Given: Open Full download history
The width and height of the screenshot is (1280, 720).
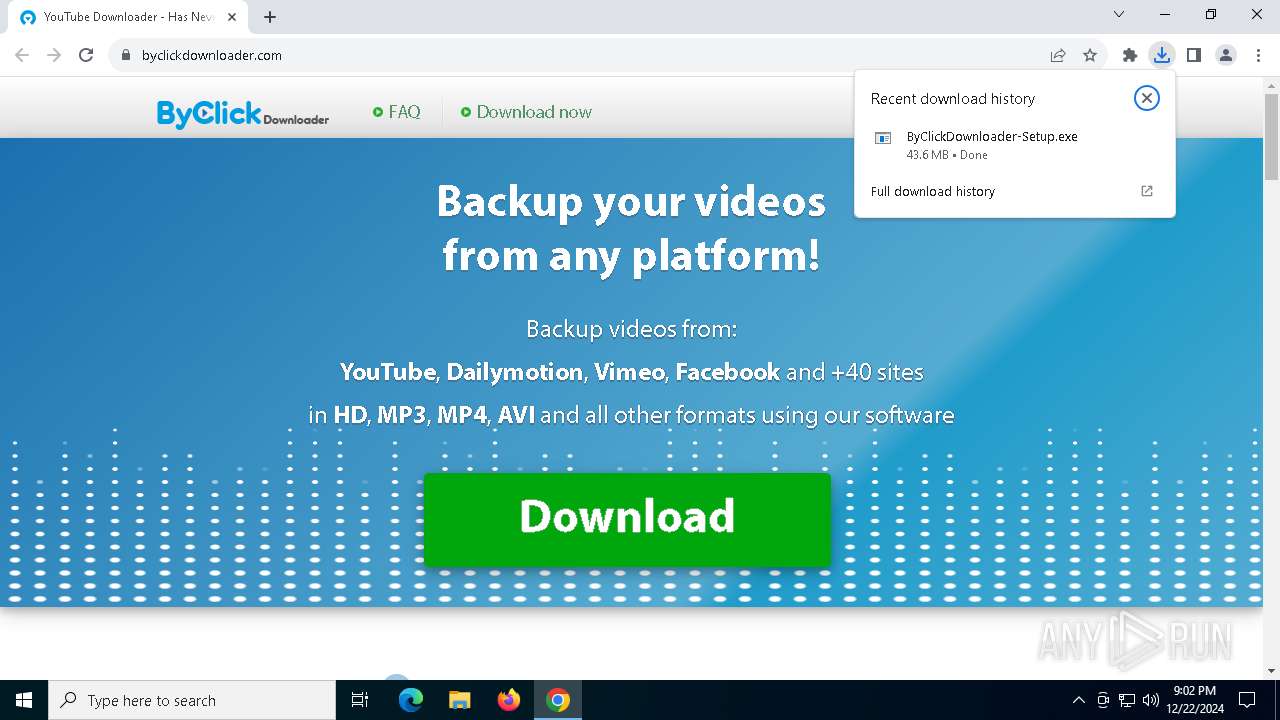Looking at the screenshot, I should [x=933, y=191].
